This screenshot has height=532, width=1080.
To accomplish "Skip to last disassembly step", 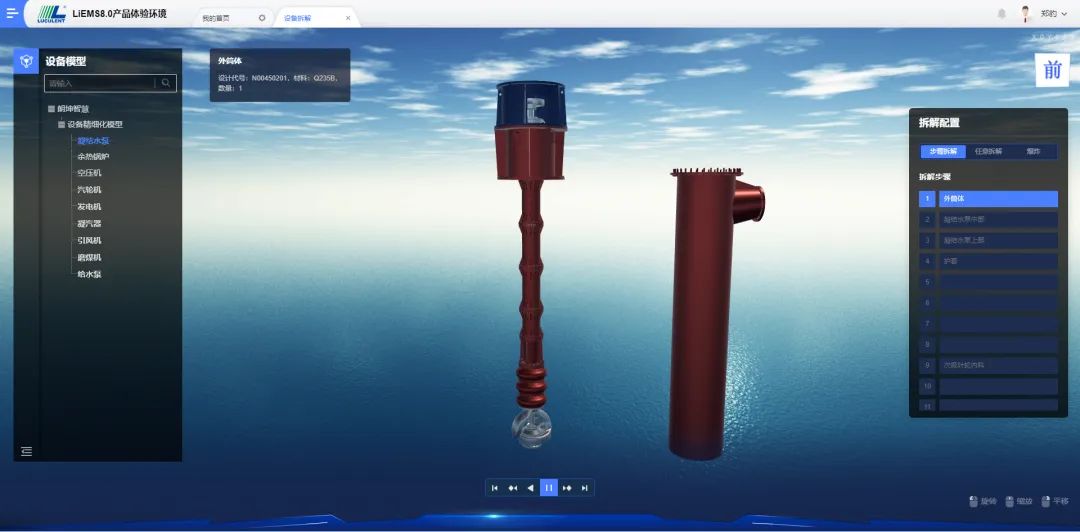I will tap(585, 487).
